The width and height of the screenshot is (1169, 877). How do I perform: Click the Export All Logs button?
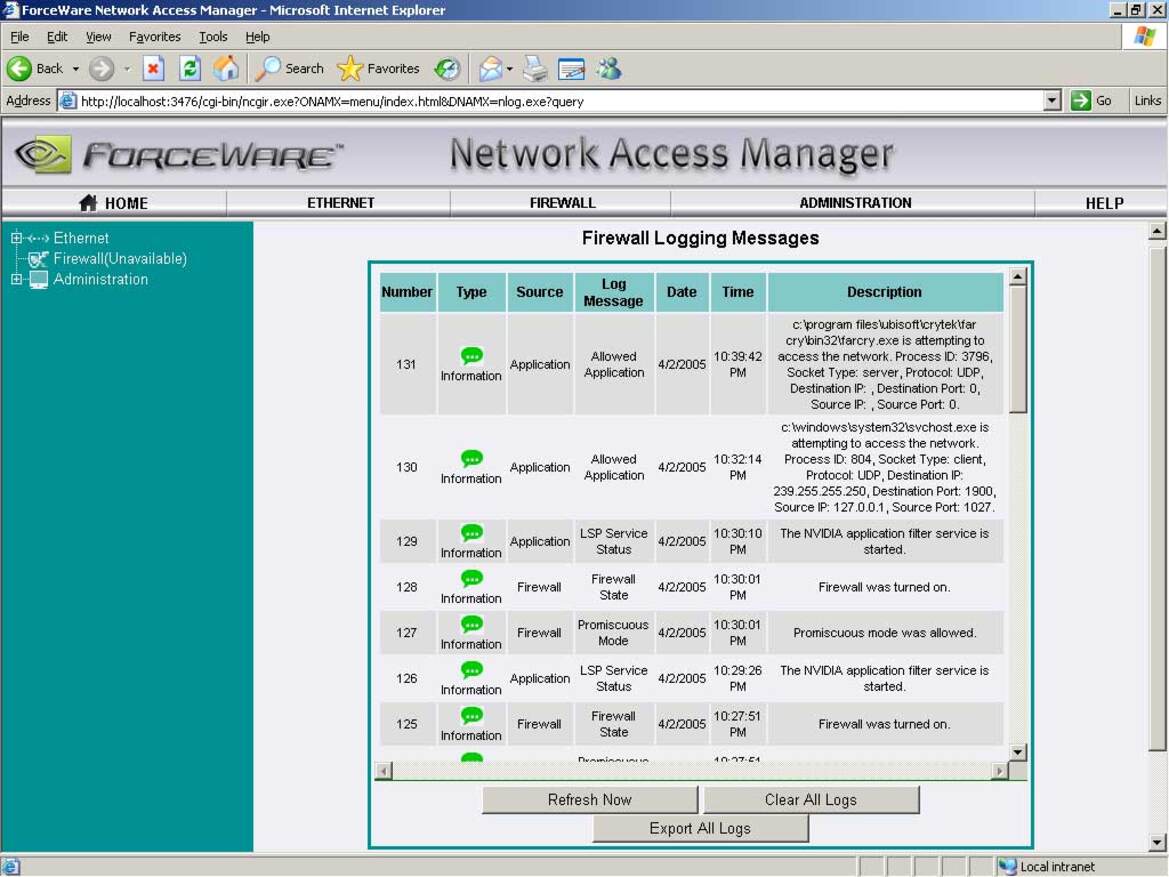pos(700,829)
